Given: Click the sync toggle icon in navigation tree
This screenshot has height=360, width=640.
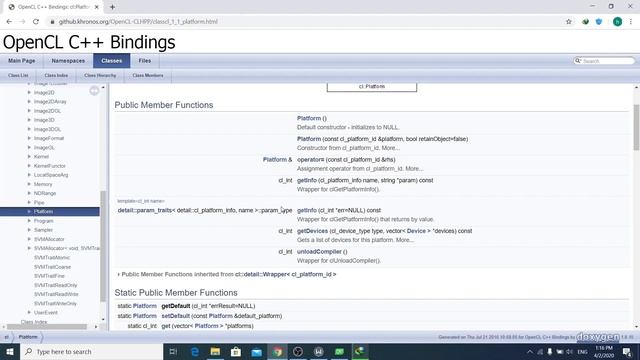Looking at the screenshot, I should 94,91.
